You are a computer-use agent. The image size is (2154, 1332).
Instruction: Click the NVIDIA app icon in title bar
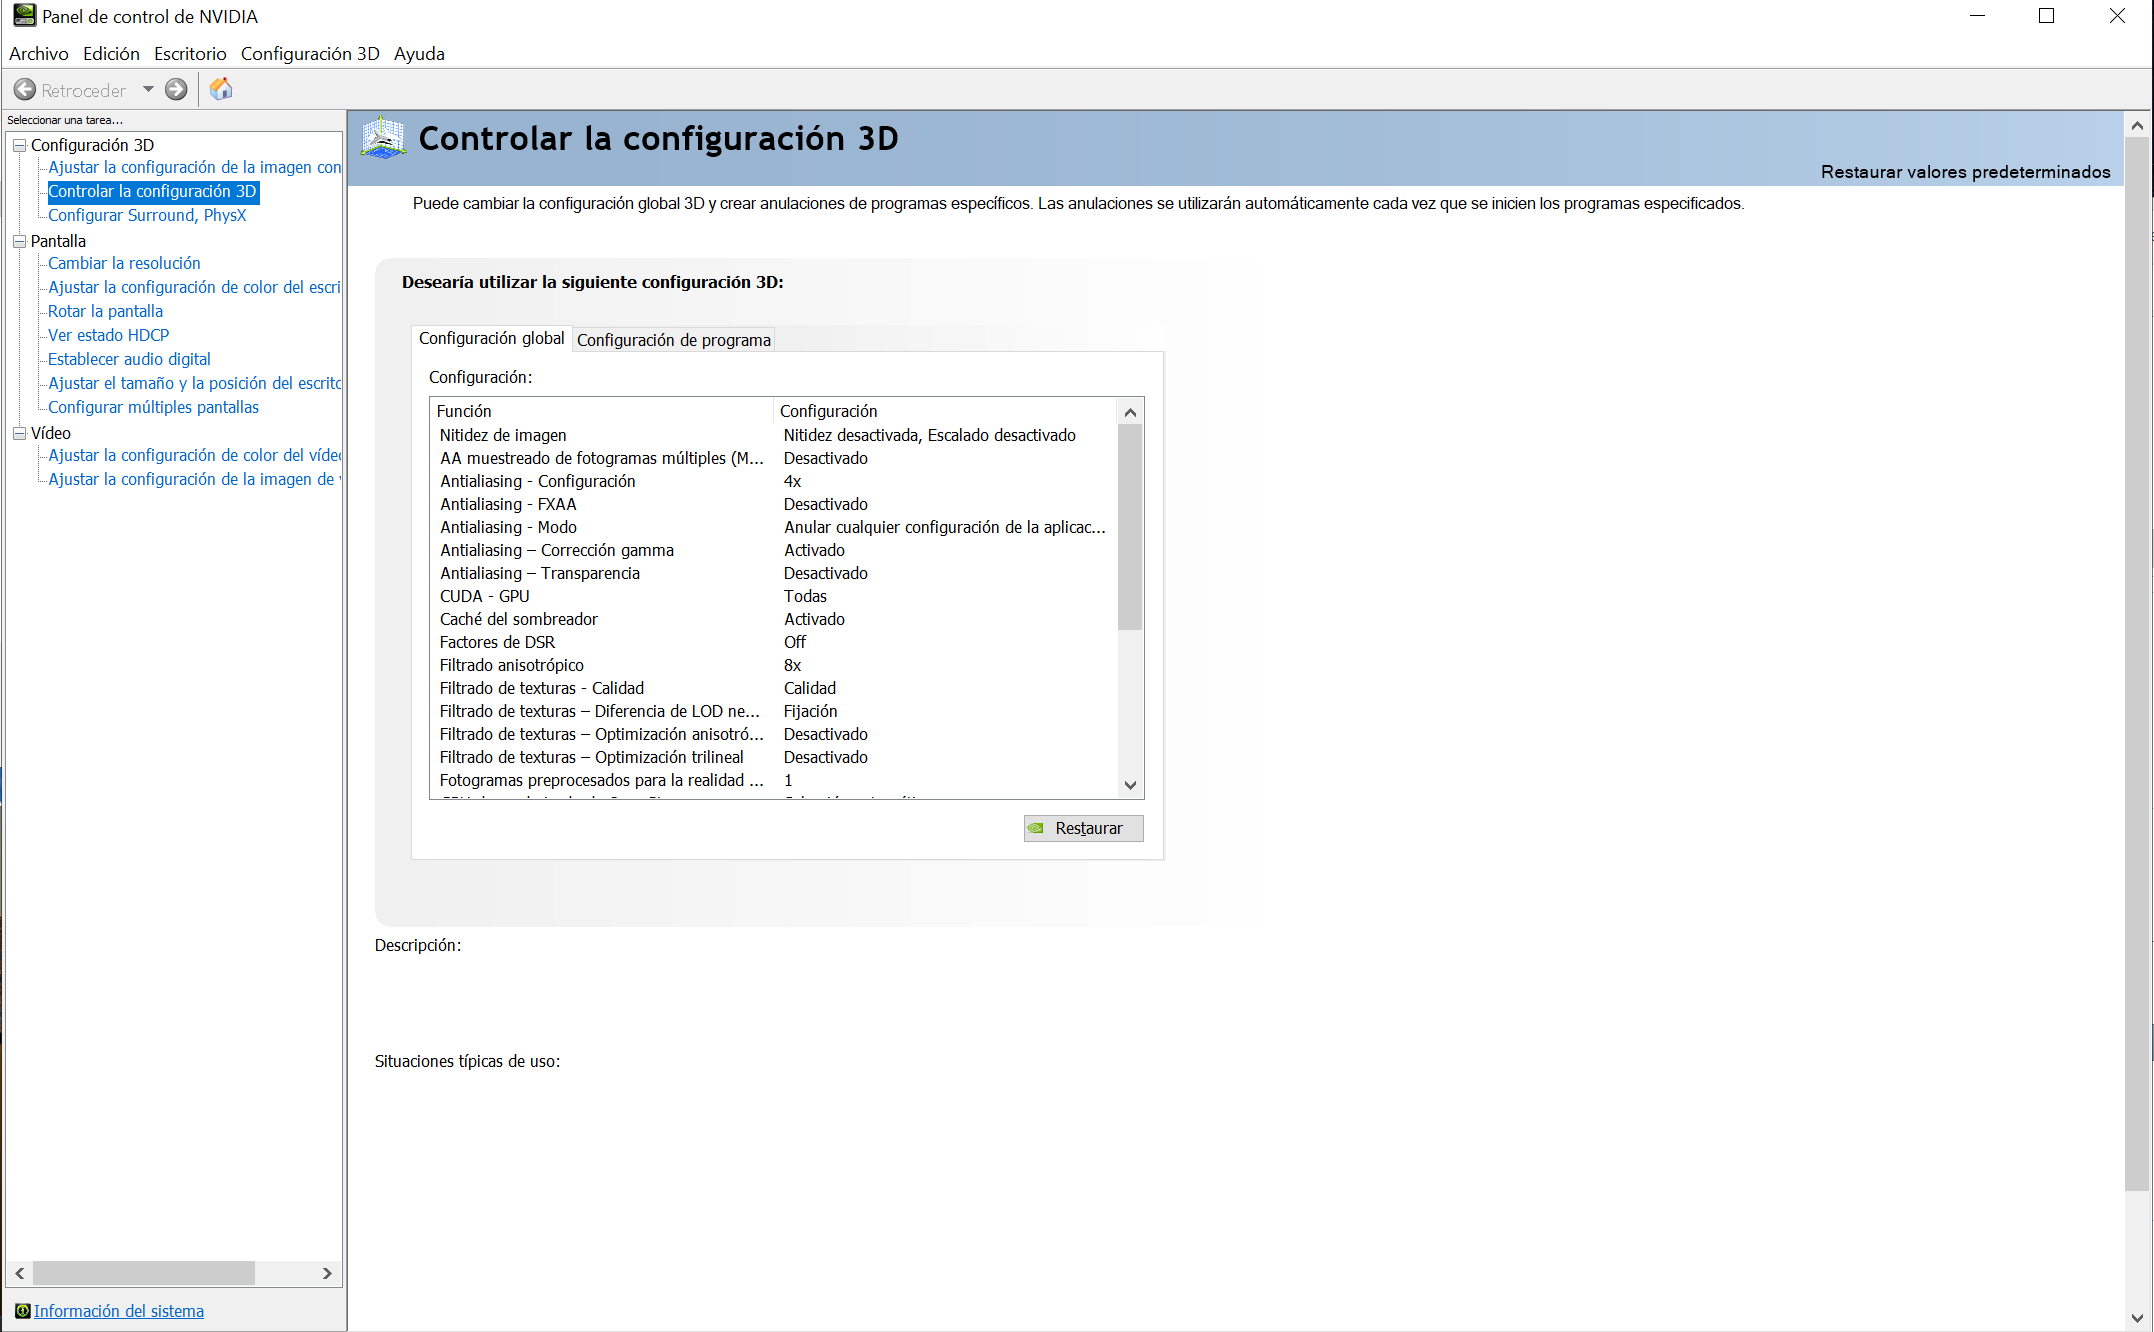[24, 16]
